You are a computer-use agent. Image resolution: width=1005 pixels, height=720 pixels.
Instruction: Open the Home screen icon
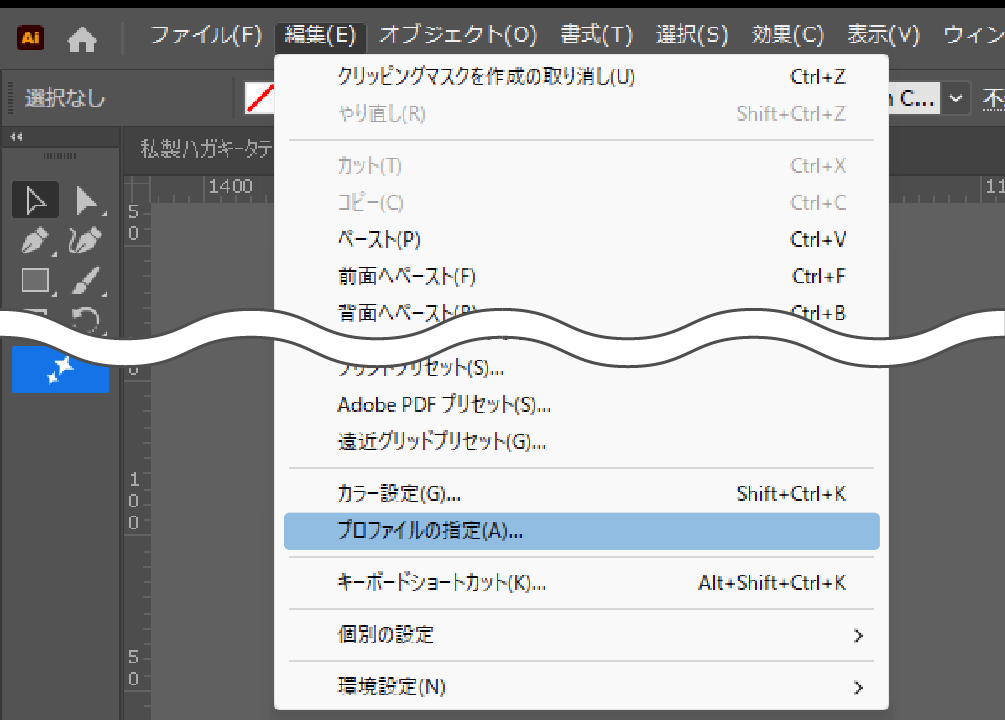(82, 40)
